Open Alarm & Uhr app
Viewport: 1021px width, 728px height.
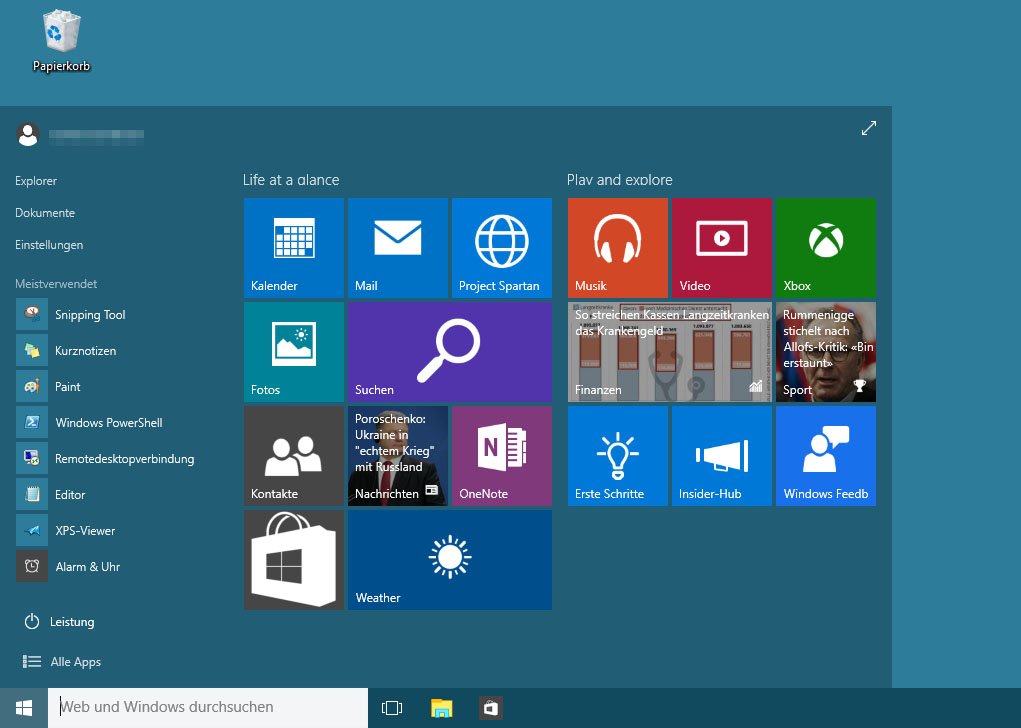pyautogui.click(x=68, y=567)
